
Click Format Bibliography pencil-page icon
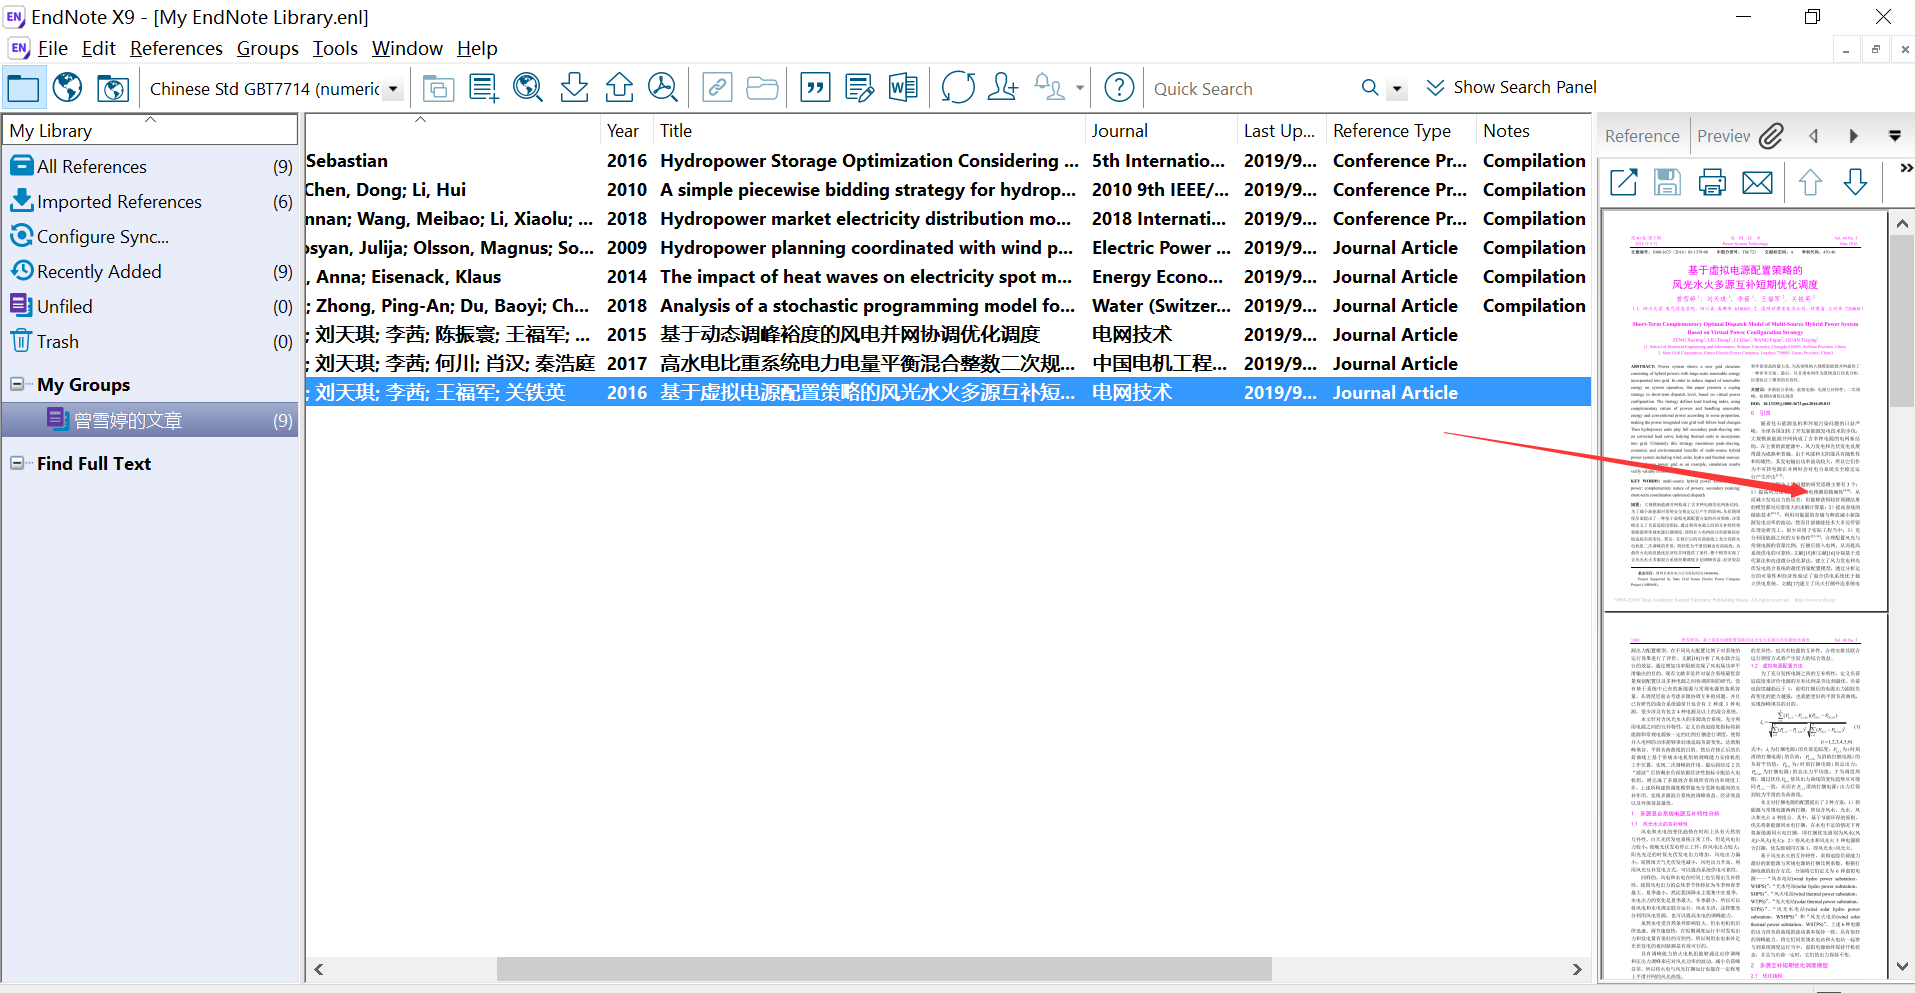pyautogui.click(x=859, y=88)
